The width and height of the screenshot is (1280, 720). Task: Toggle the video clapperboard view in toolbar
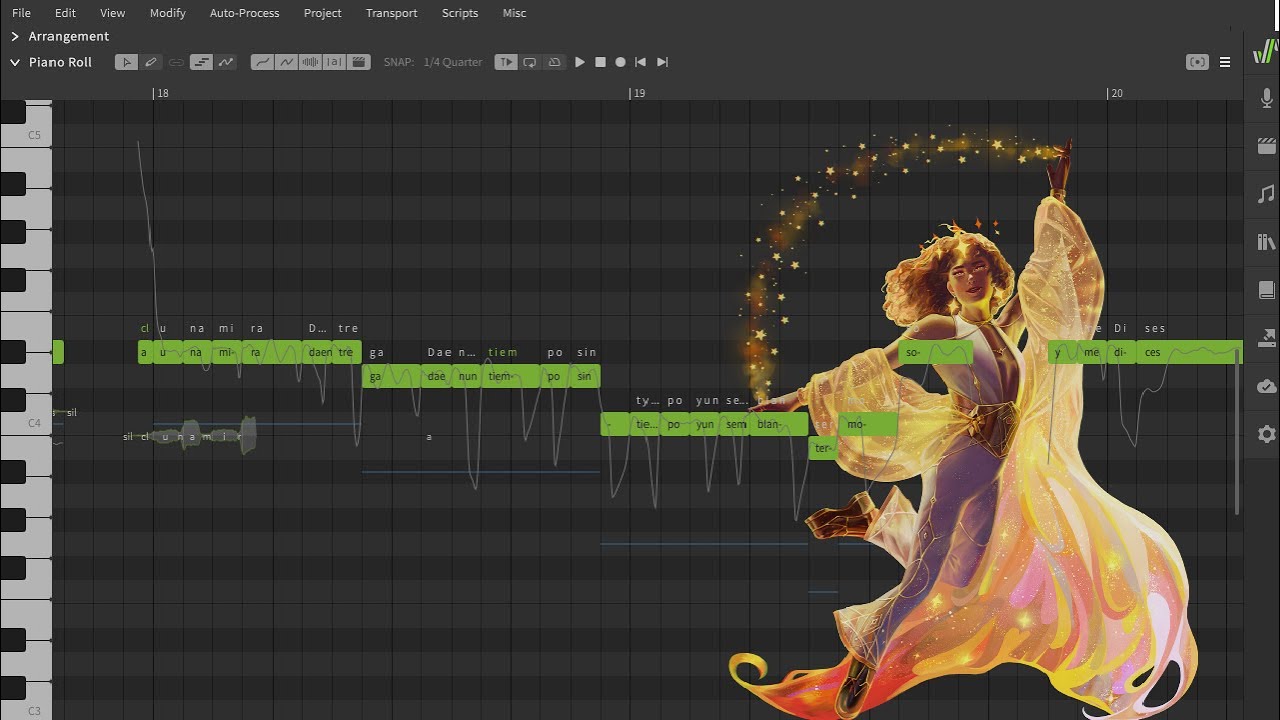[359, 62]
